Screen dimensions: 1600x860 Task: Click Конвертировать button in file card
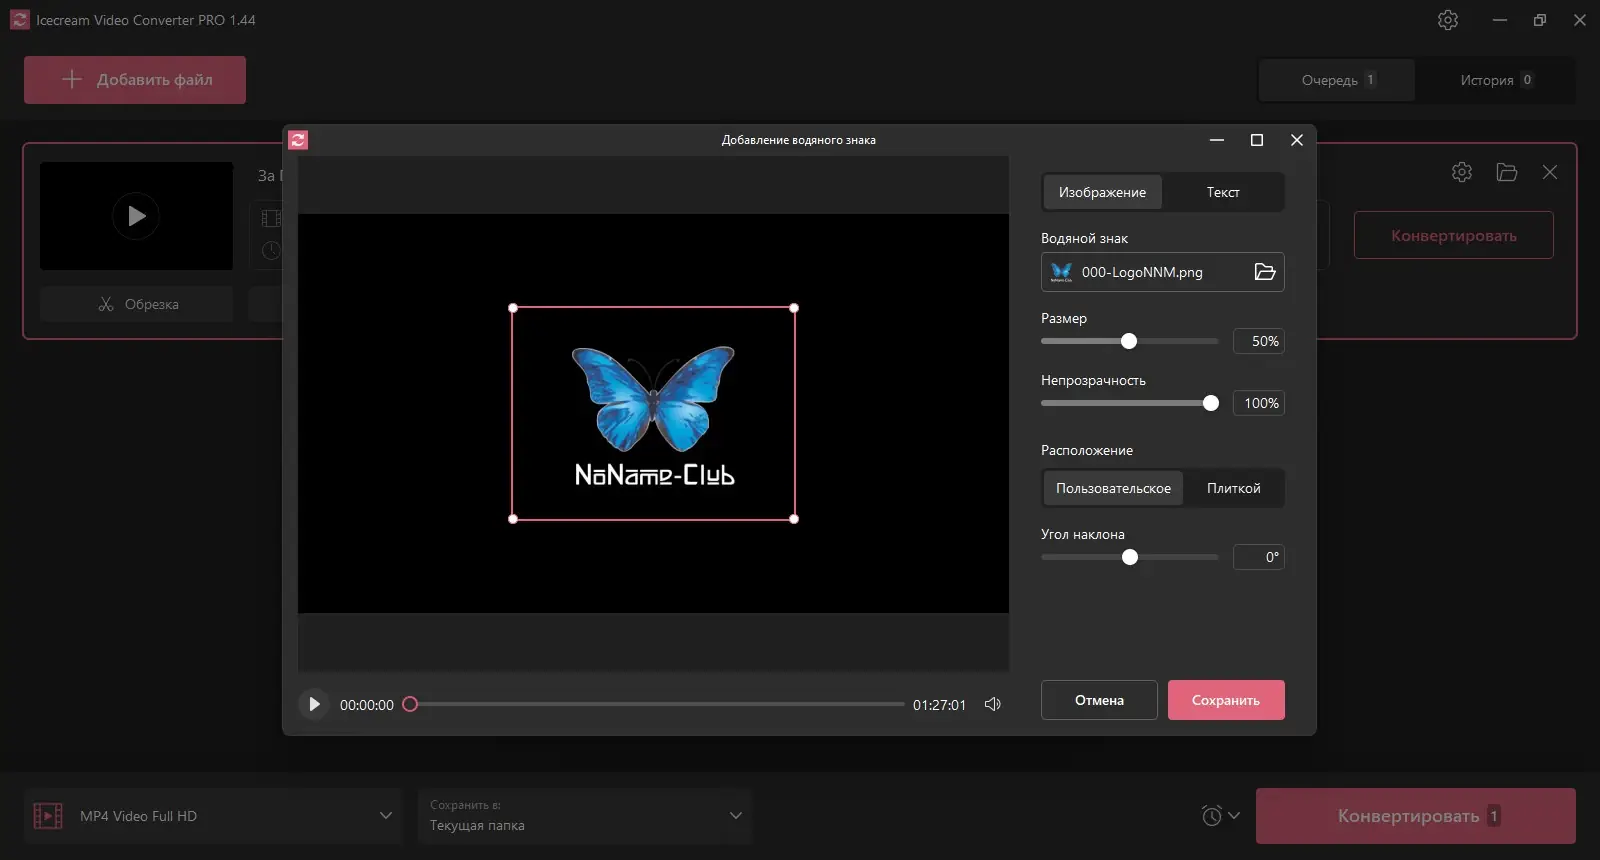click(x=1454, y=235)
